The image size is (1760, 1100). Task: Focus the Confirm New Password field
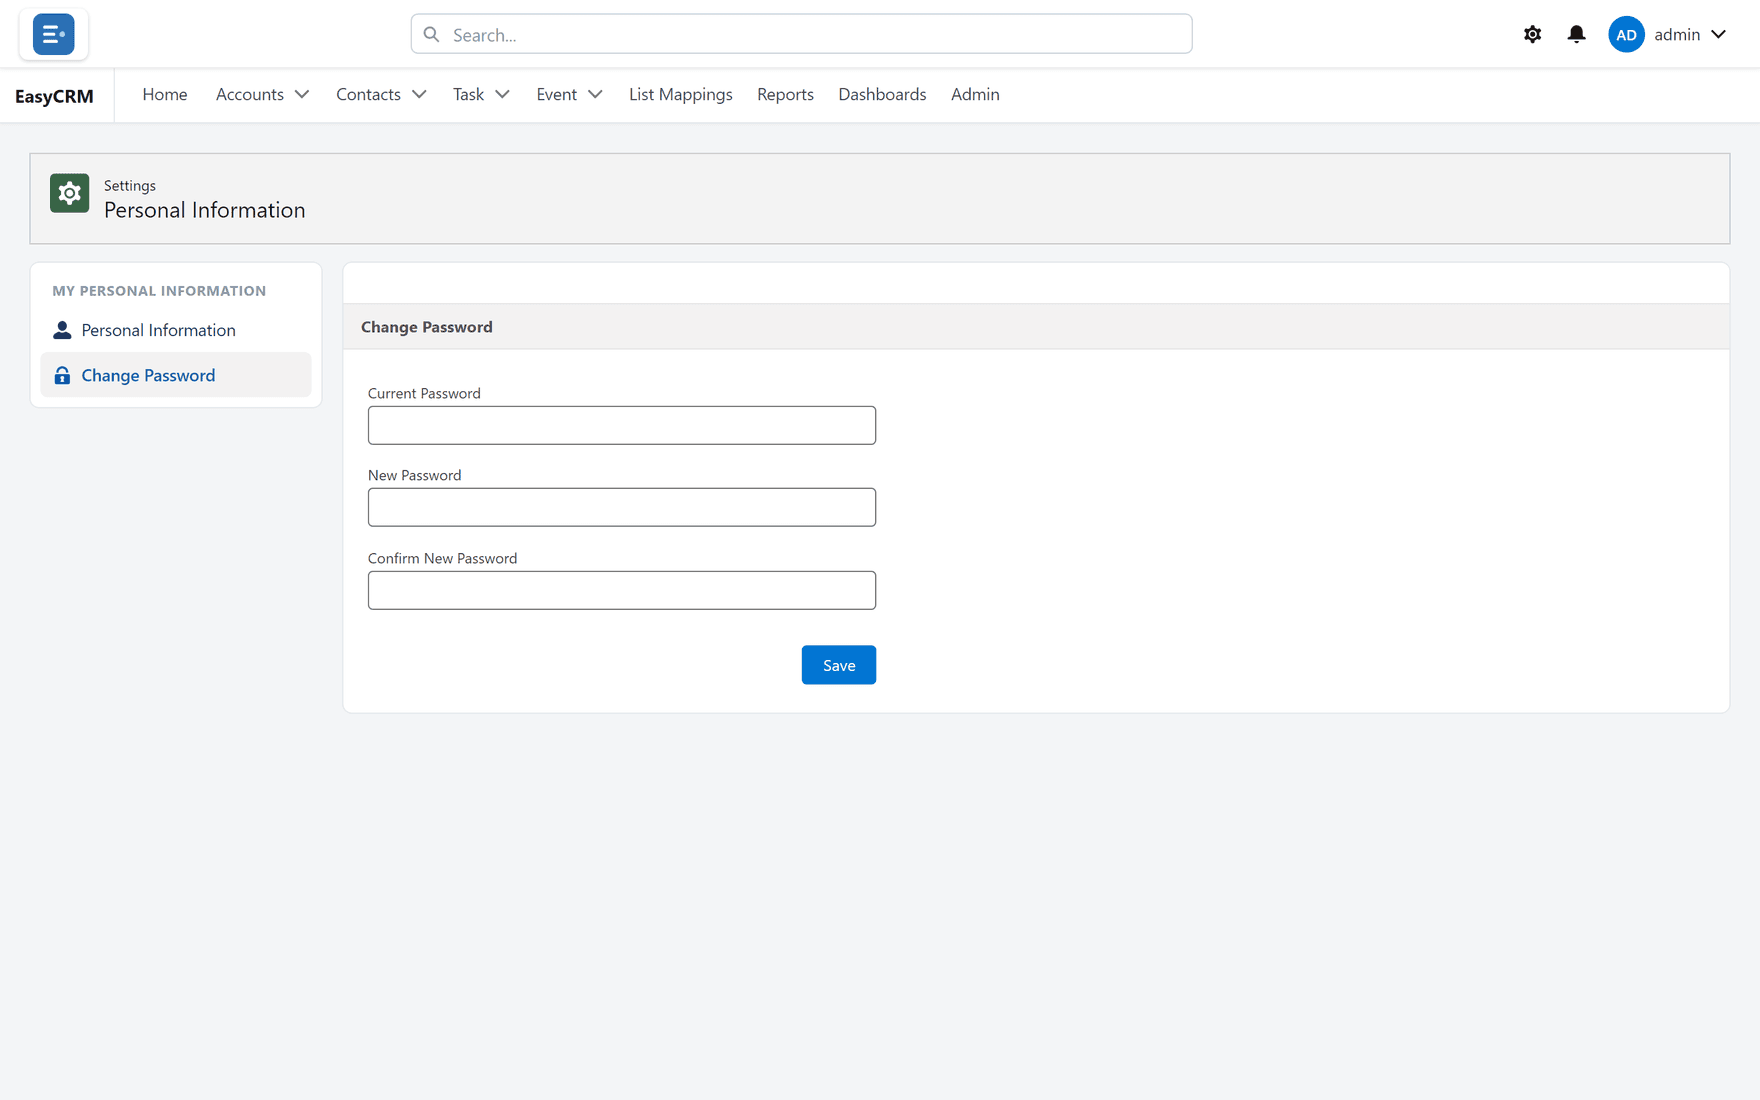pyautogui.click(x=621, y=590)
